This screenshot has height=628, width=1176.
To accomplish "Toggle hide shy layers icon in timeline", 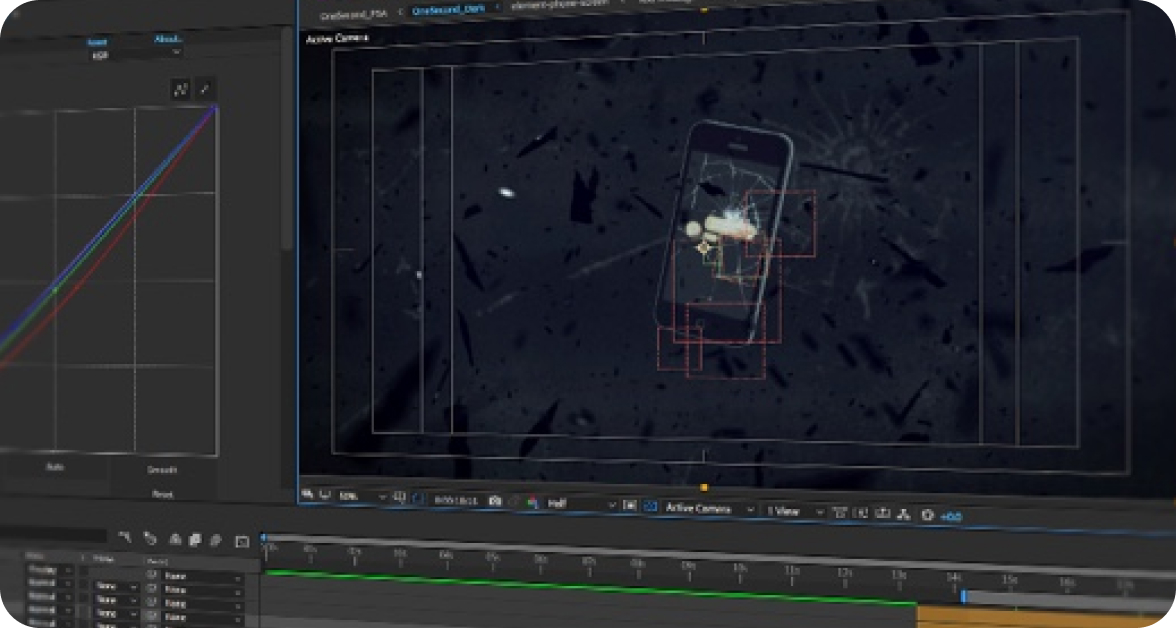I will [175, 539].
